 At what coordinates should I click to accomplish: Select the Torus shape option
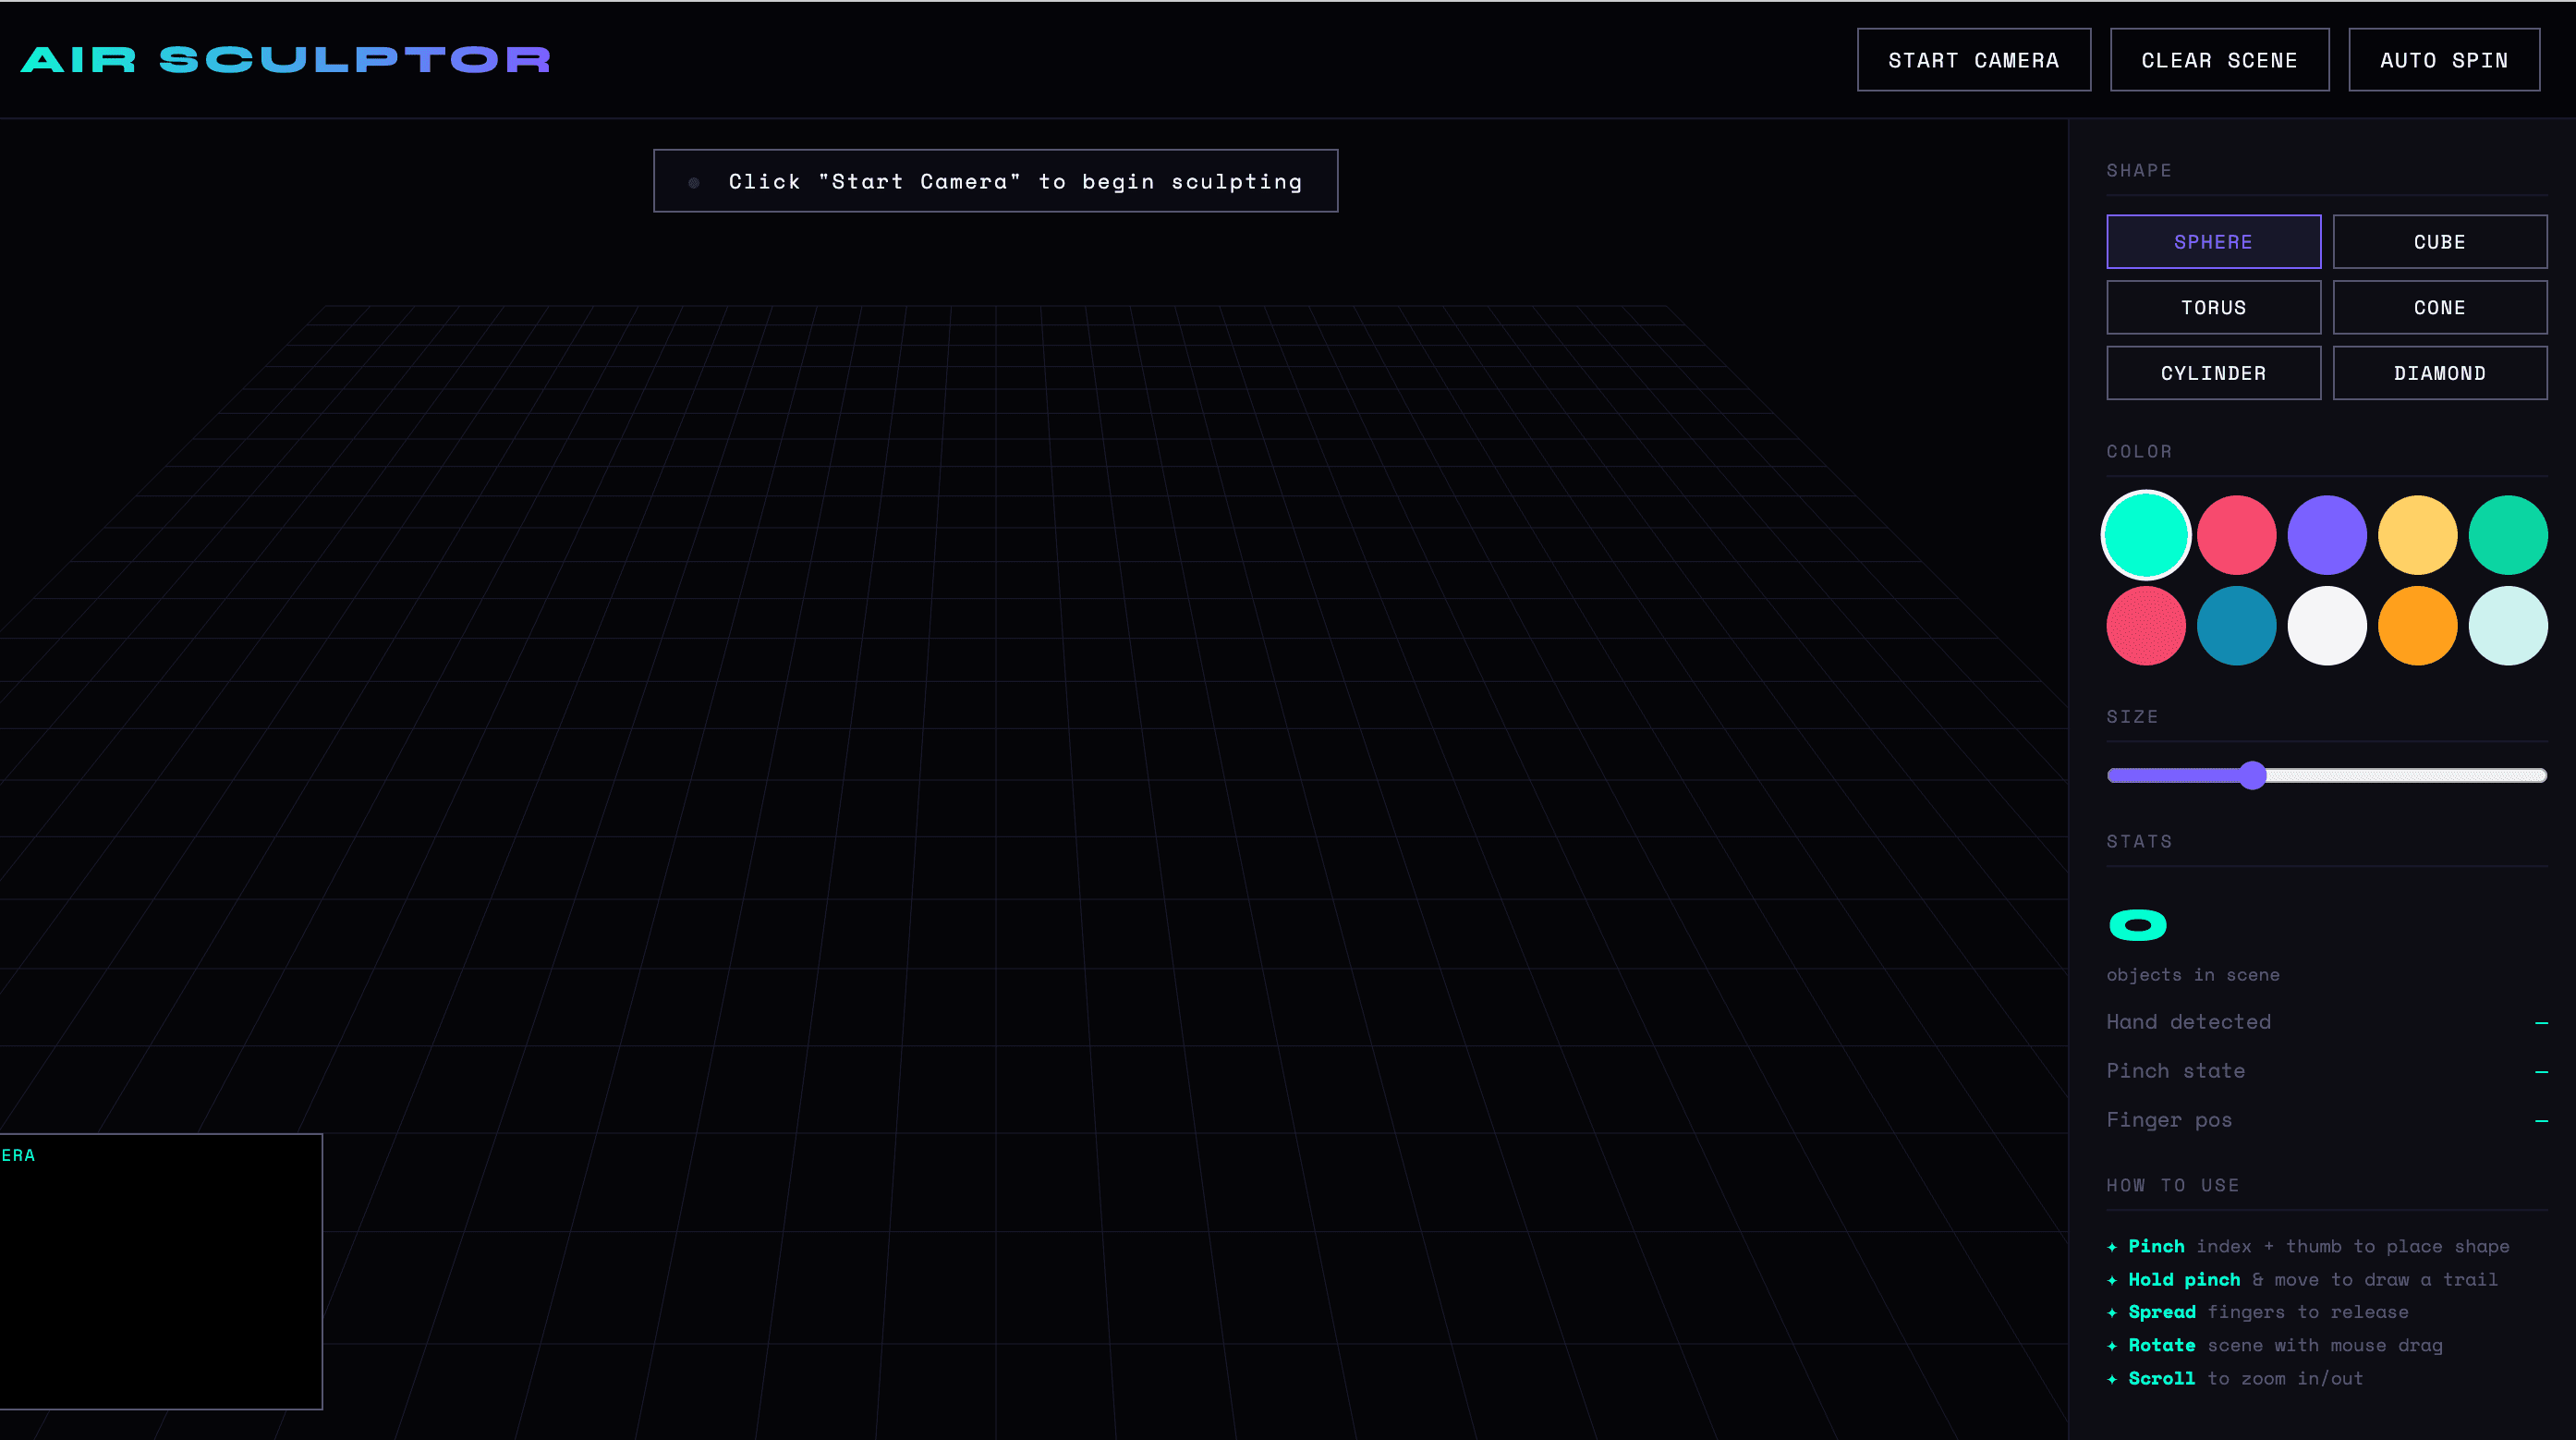2213,307
